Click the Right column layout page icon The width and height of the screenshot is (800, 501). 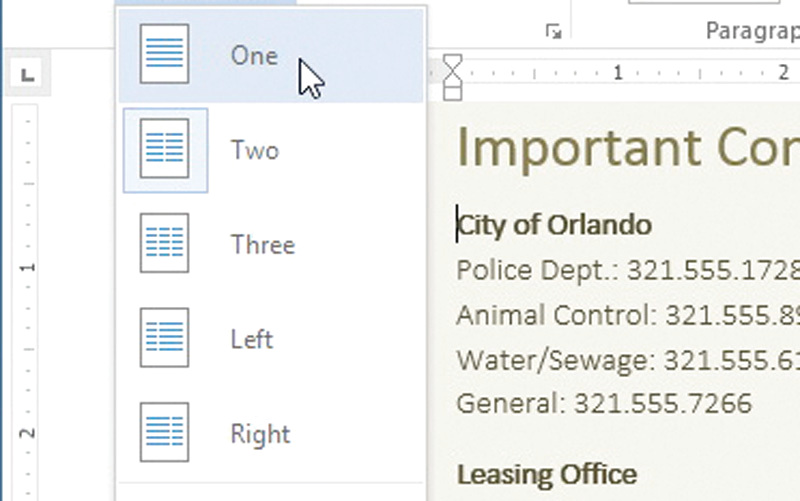pyautogui.click(x=165, y=432)
